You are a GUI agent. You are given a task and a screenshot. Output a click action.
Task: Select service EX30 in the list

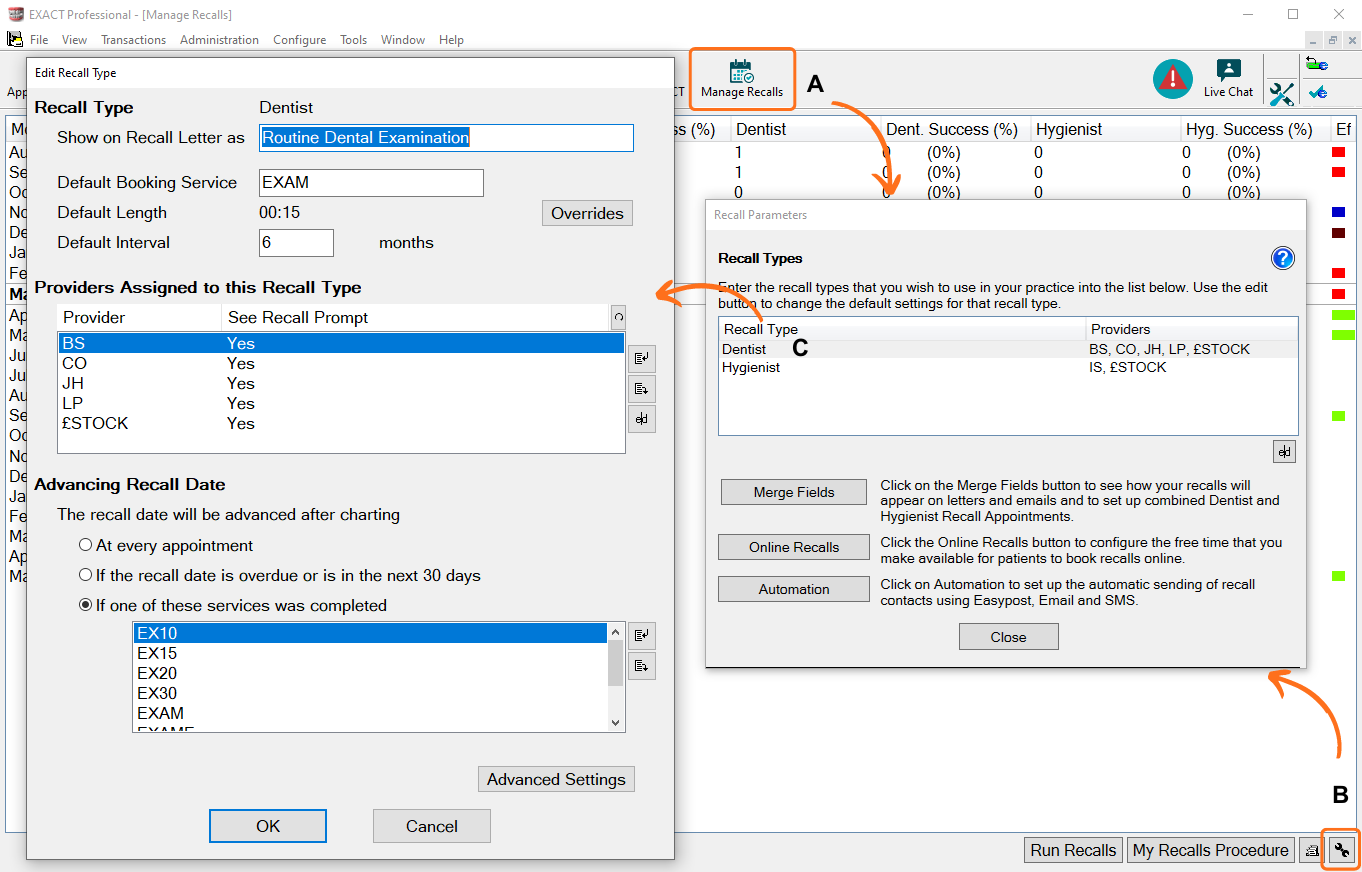point(370,694)
